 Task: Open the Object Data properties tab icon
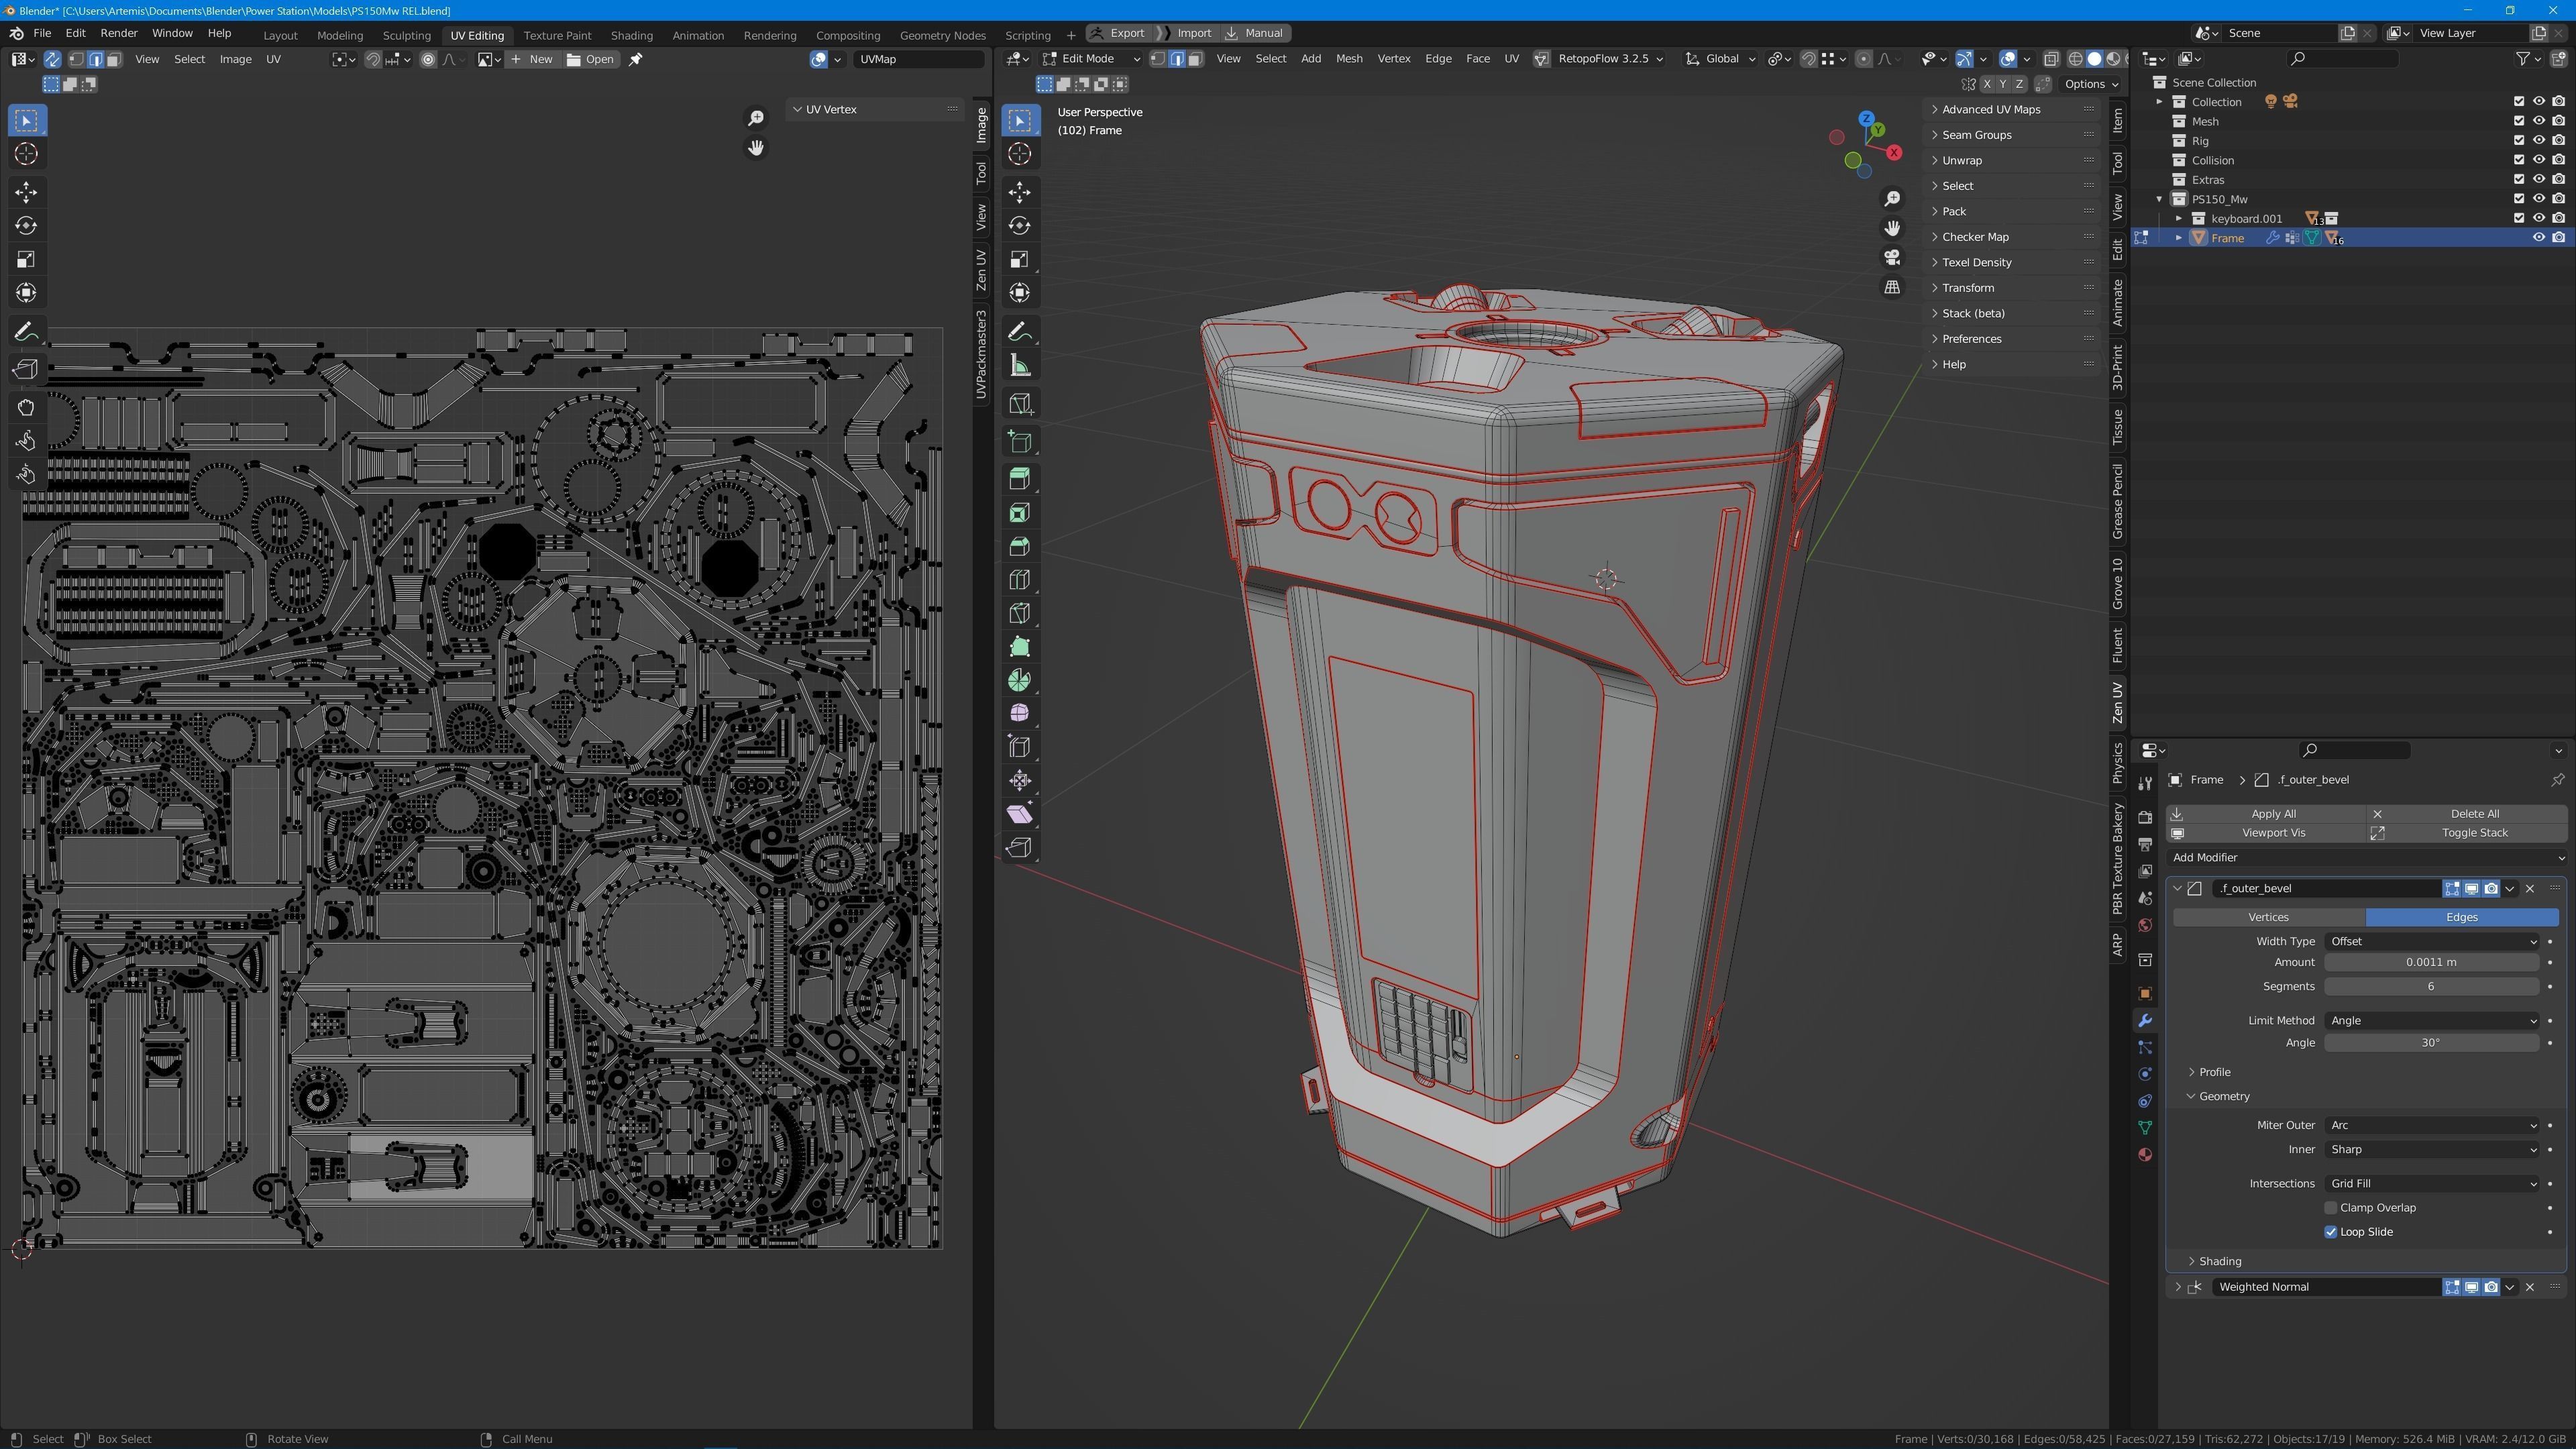[x=2144, y=1128]
